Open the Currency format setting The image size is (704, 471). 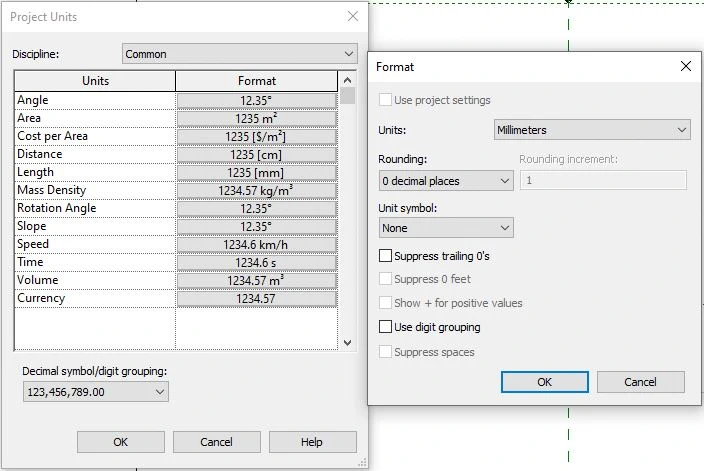[x=257, y=298]
